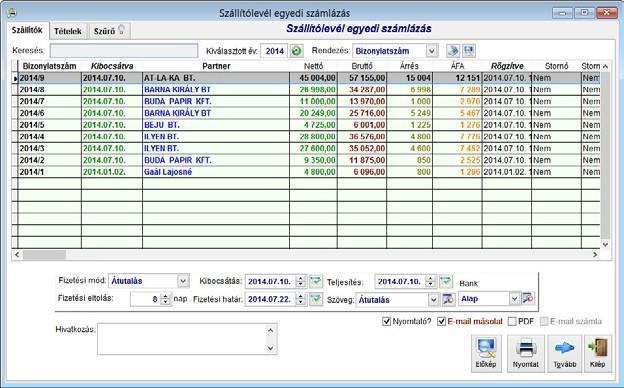Click the Kibocsátás date spinner arrows

point(301,281)
